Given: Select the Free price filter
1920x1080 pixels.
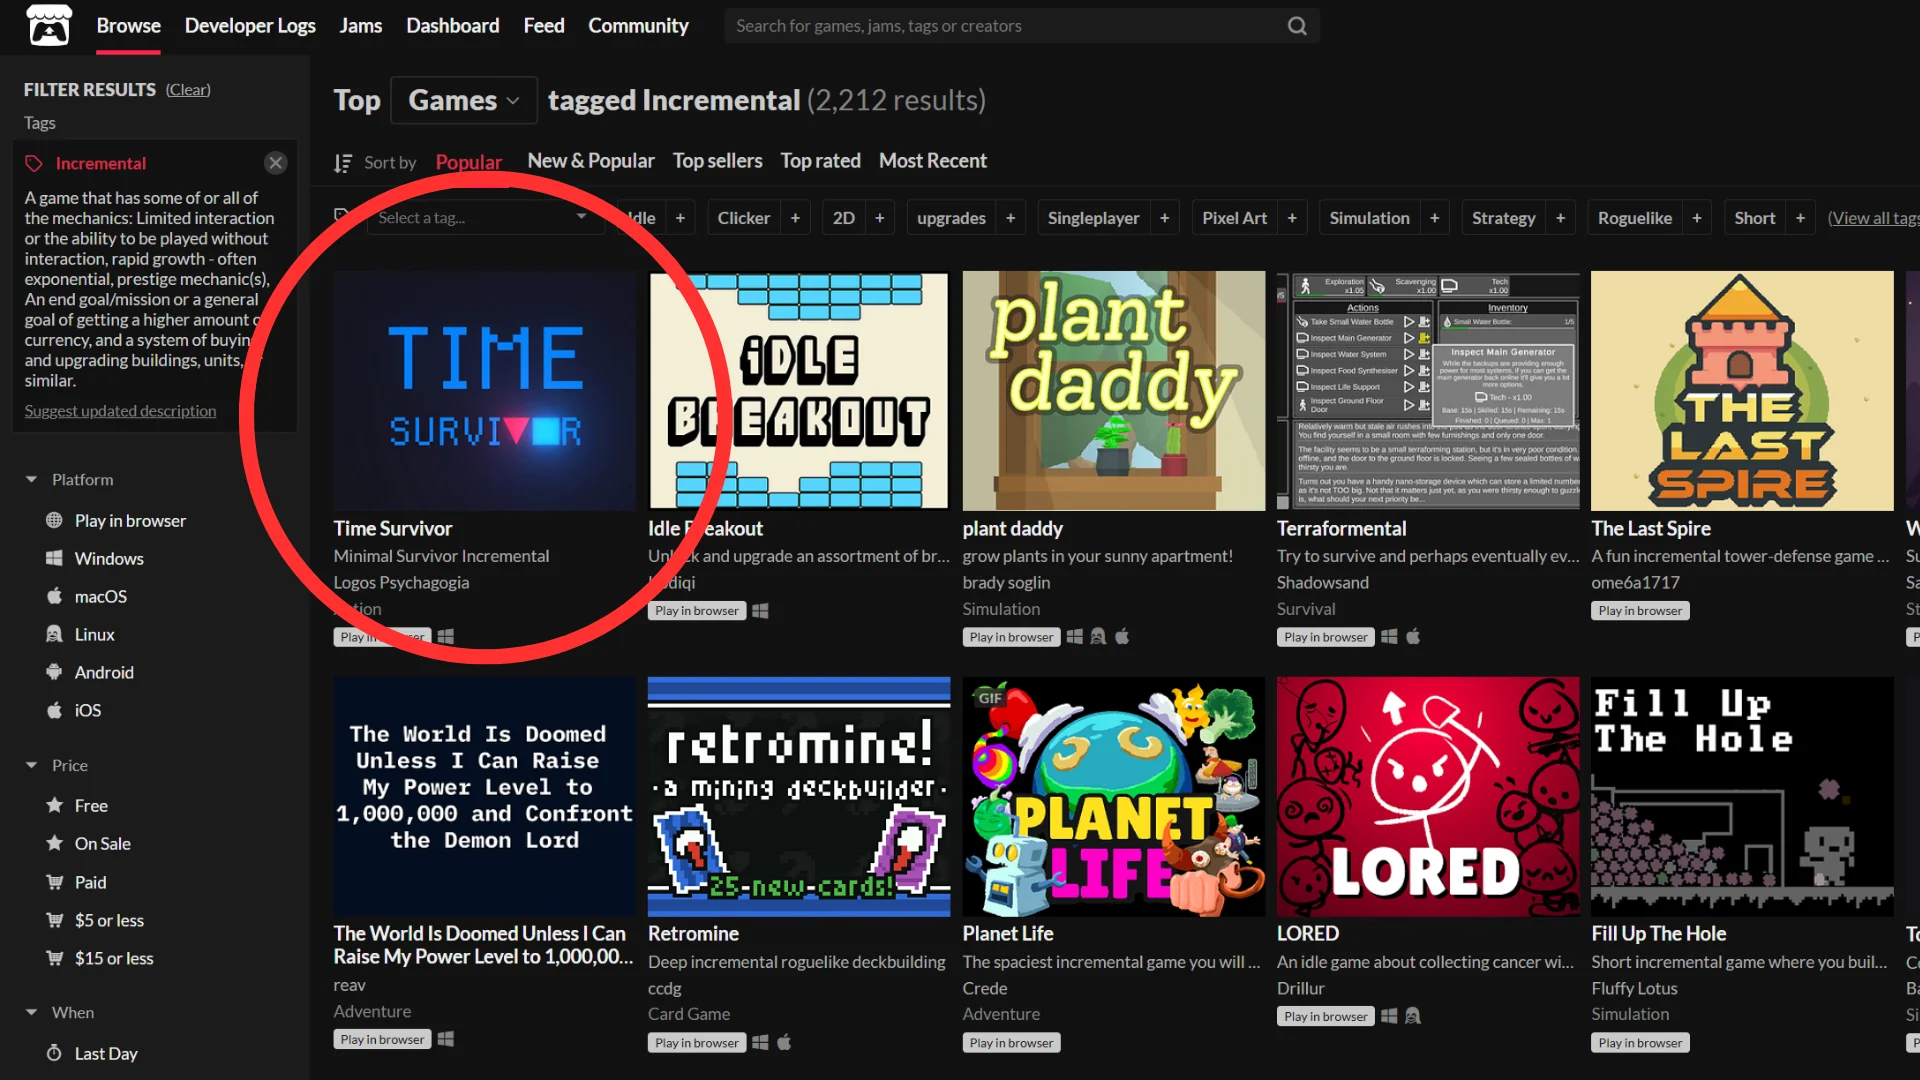Looking at the screenshot, I should click(x=91, y=806).
